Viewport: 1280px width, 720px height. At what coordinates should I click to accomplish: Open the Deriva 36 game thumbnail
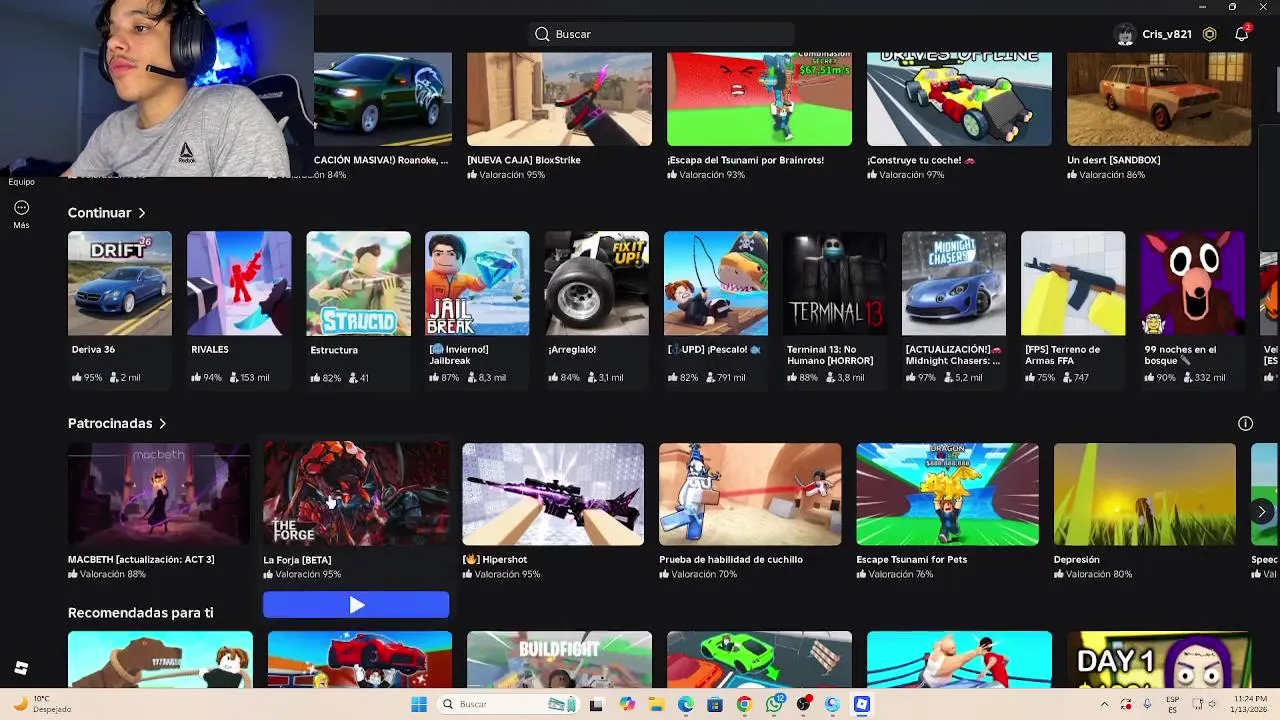(x=120, y=283)
